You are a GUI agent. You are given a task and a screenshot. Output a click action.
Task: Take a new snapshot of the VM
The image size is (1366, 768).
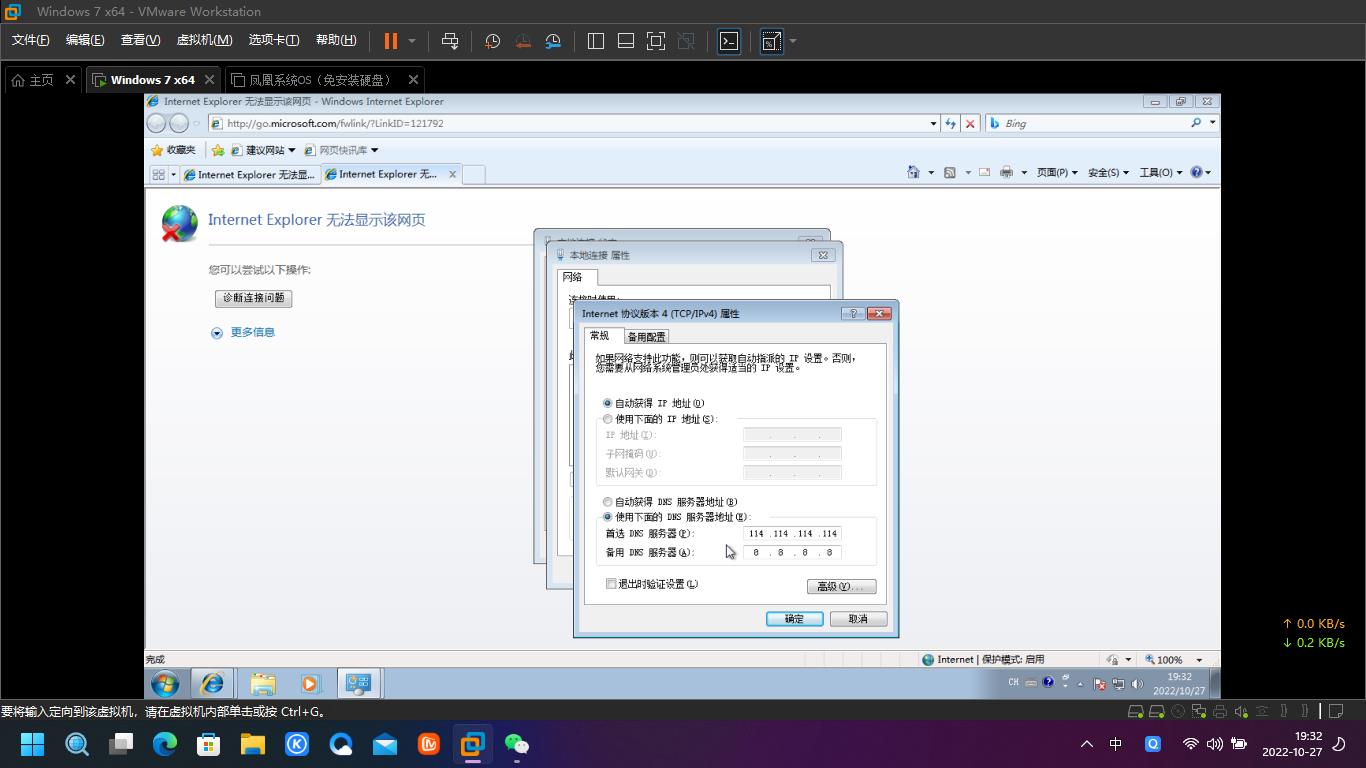[x=491, y=41]
